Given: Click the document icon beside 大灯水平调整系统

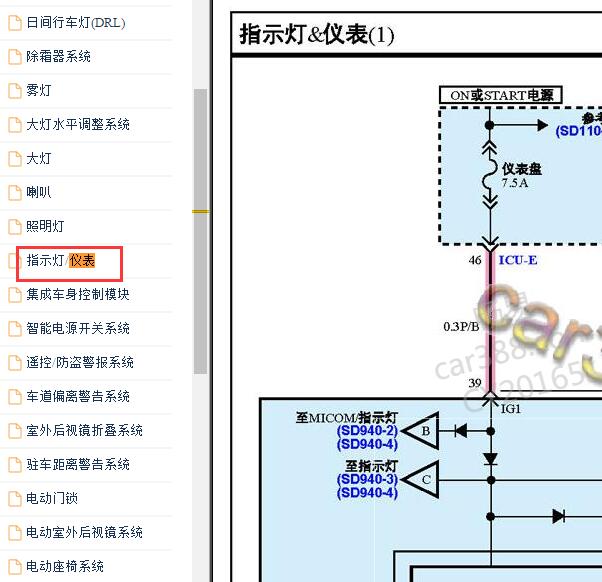Looking at the screenshot, I should (x=15, y=124).
